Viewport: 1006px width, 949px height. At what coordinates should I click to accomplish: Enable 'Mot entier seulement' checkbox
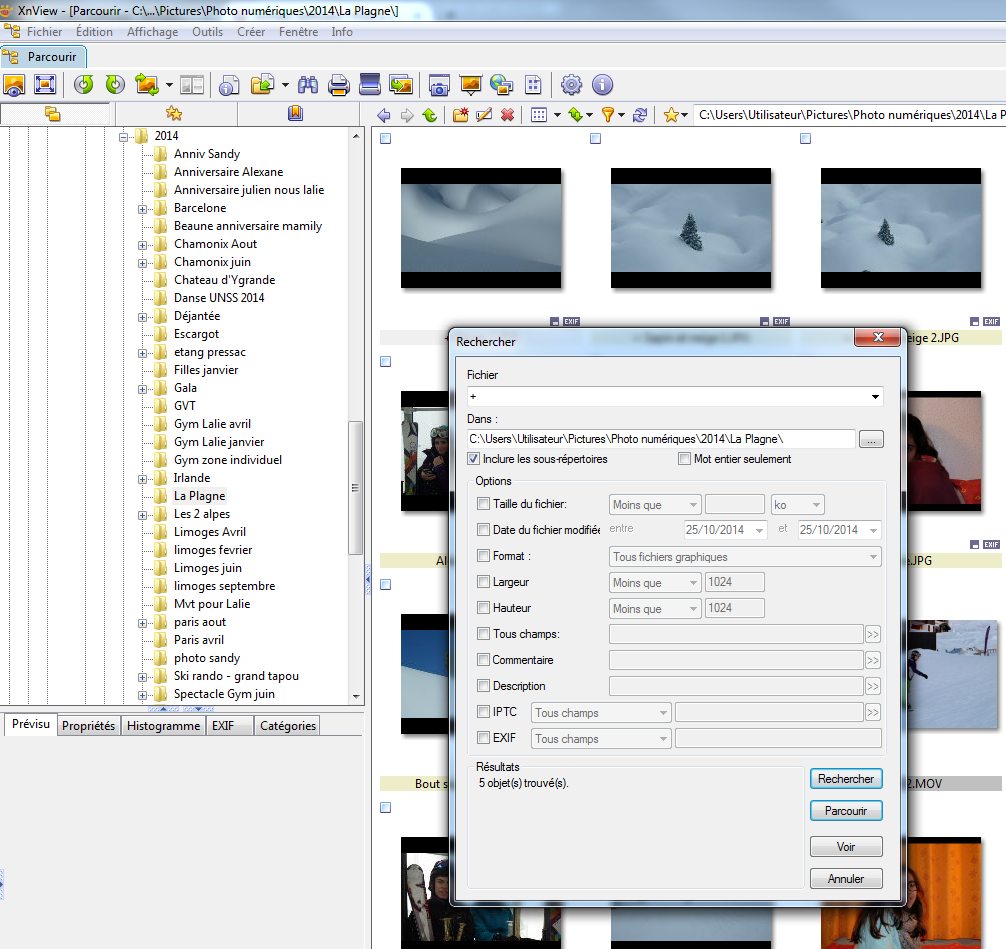(x=685, y=459)
